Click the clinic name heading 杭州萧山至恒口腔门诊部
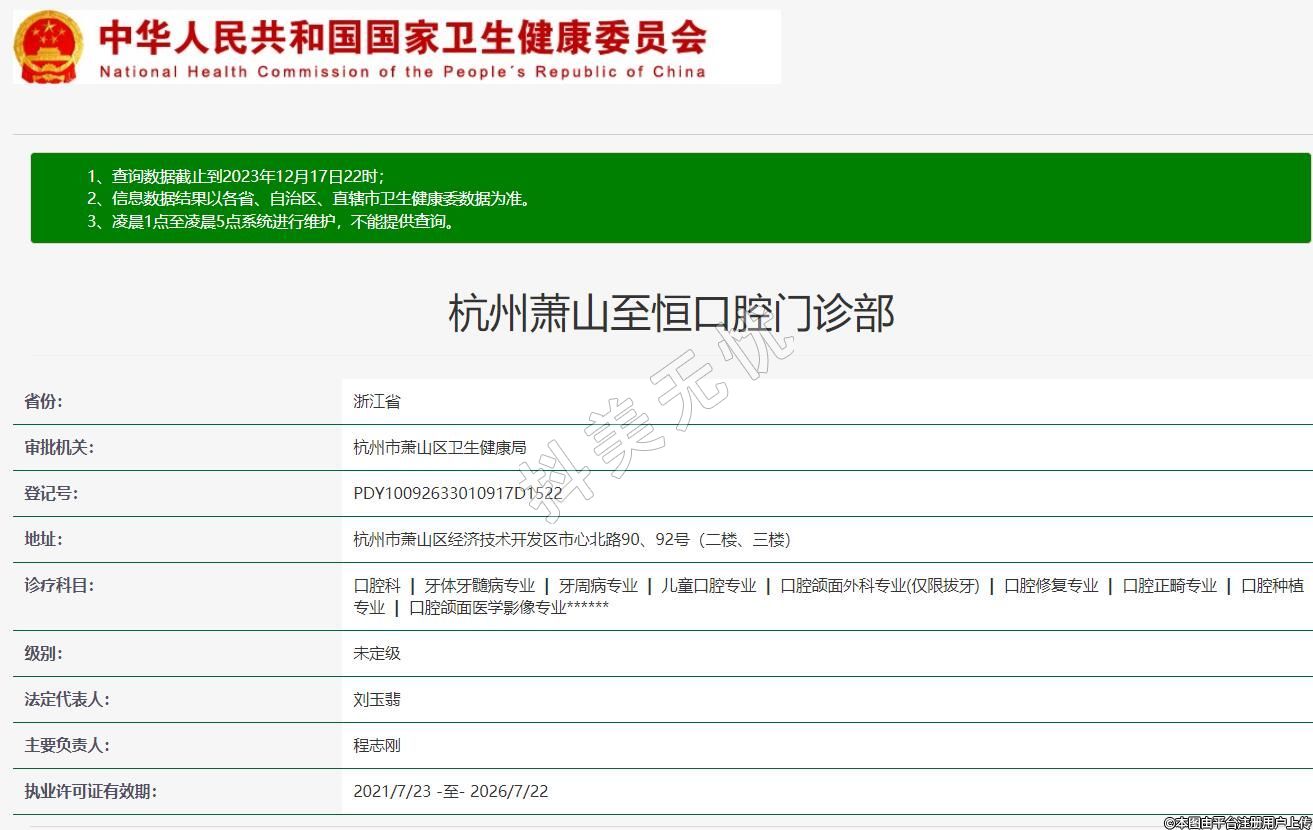Image resolution: width=1313 pixels, height=830 pixels. click(x=670, y=314)
